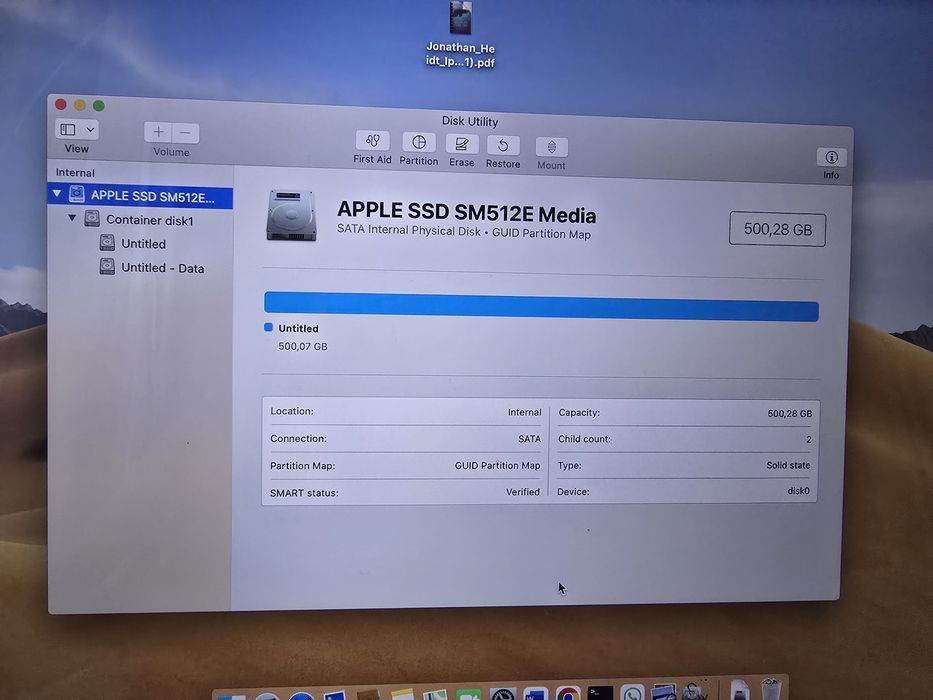The image size is (933, 700).
Task: Click the blue Untitled legend swatch
Action: [x=268, y=327]
